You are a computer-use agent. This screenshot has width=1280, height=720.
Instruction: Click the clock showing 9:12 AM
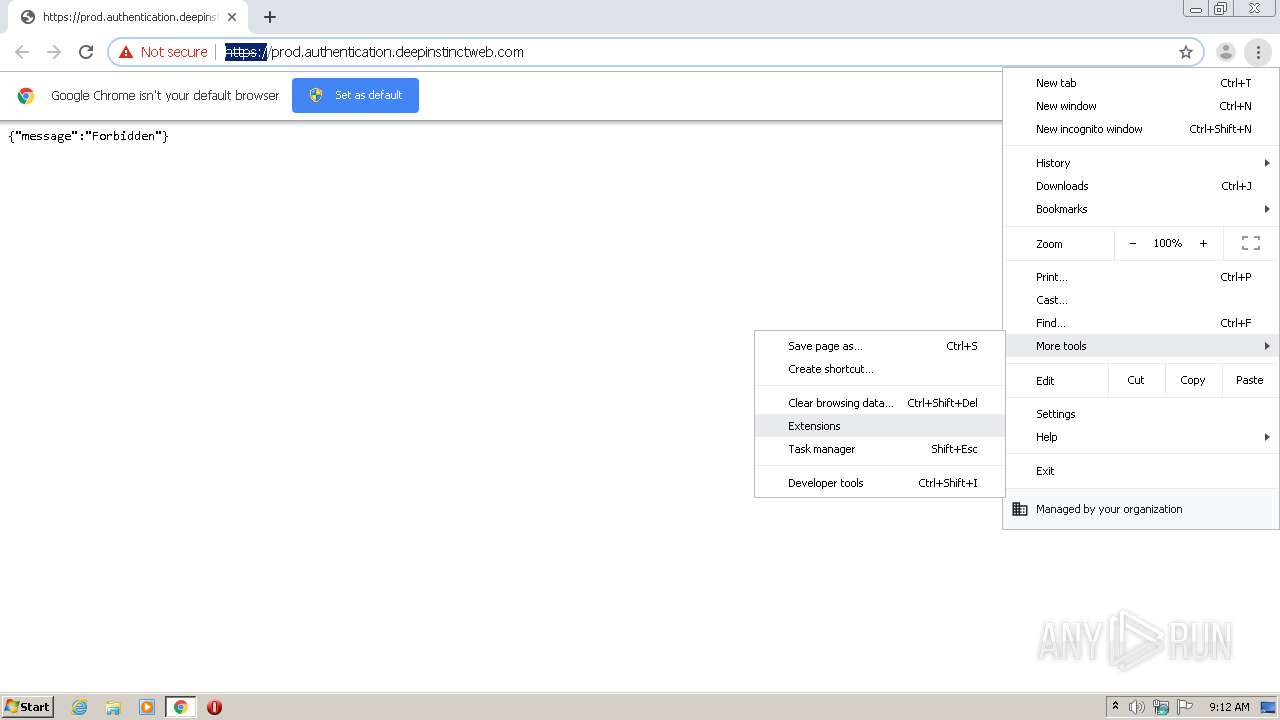(1229, 707)
